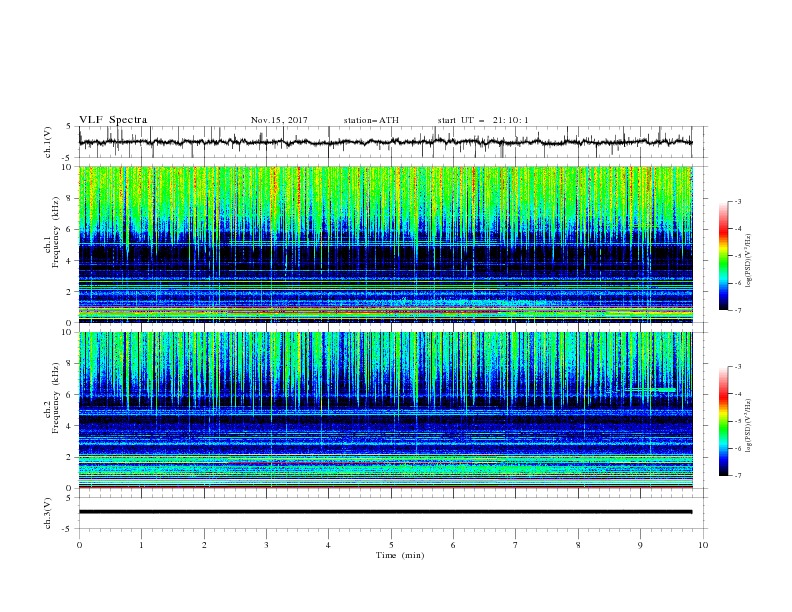This screenshot has height=612, width=792.
Task: Click the date 'Nov.15, 2017' label
Action: (279, 120)
